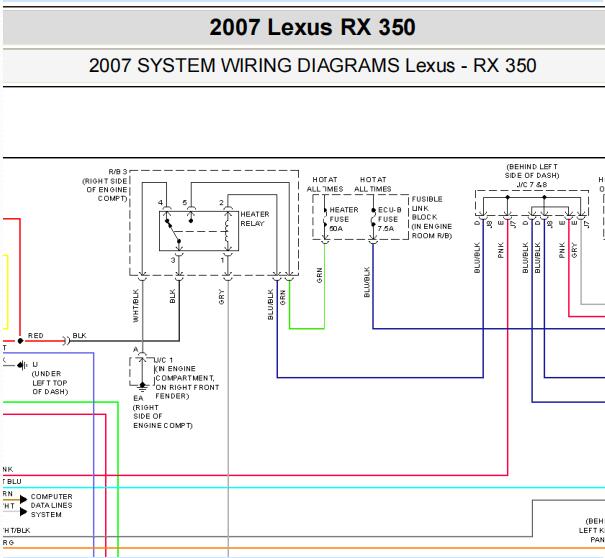Click the 'GRN' label on the HEATER fuse wire

point(319,275)
